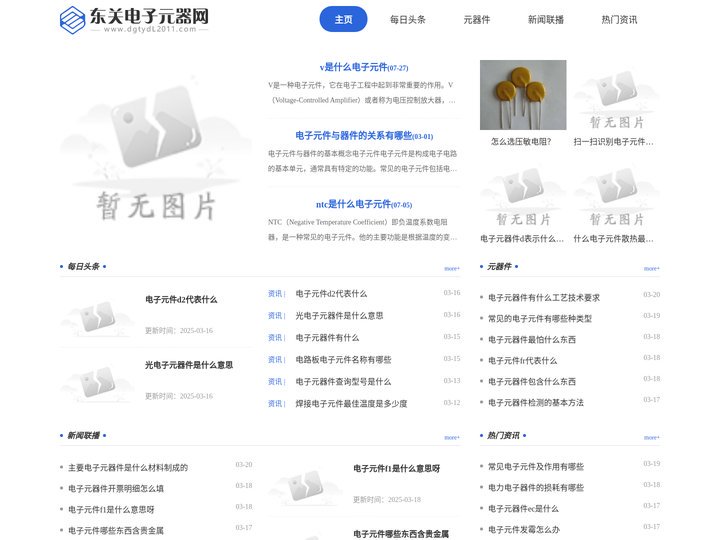Open the 主页 navigation tab

(343, 19)
